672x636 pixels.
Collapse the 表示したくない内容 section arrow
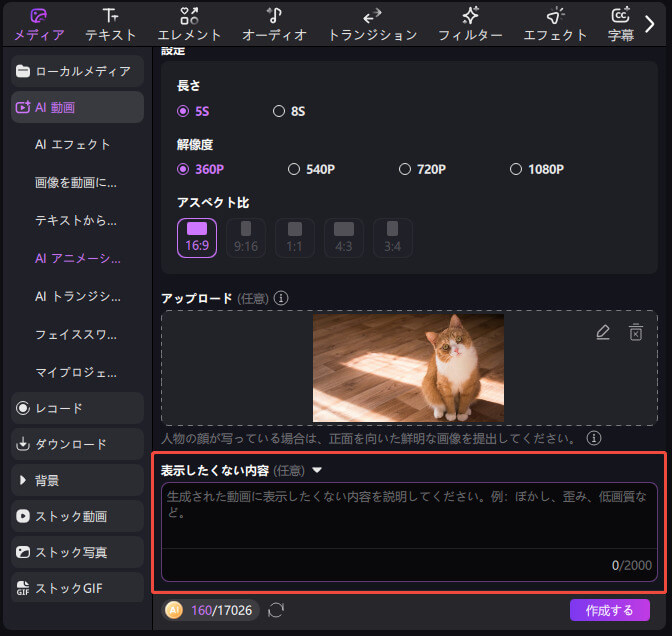tap(317, 469)
